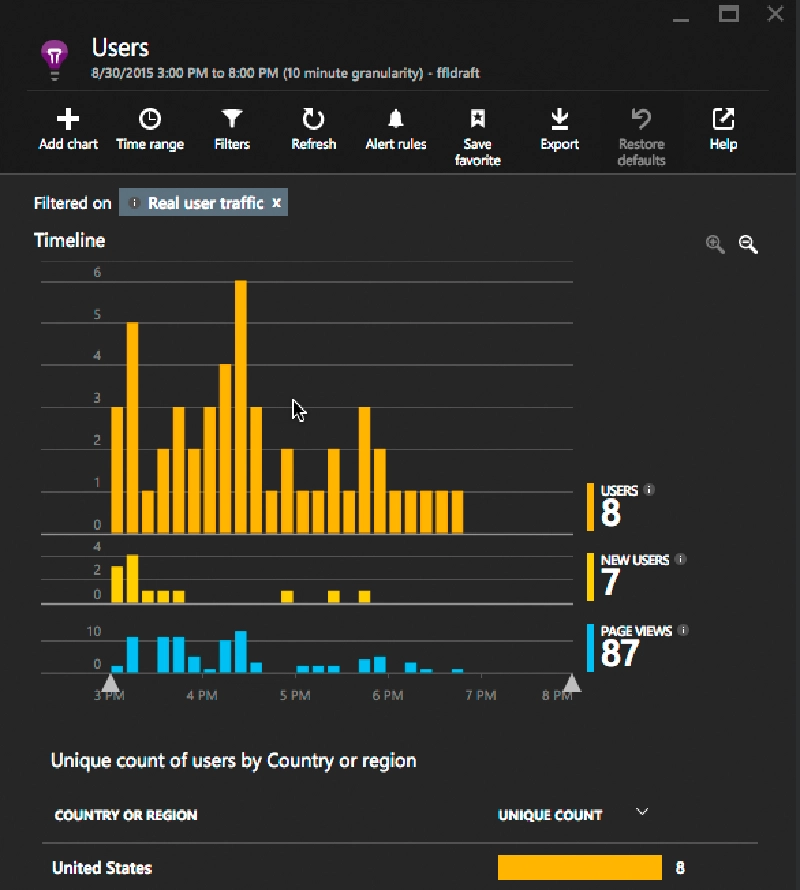Viewport: 800px width, 890px height.
Task: Remove the Real user traffic filter
Action: (x=277, y=203)
